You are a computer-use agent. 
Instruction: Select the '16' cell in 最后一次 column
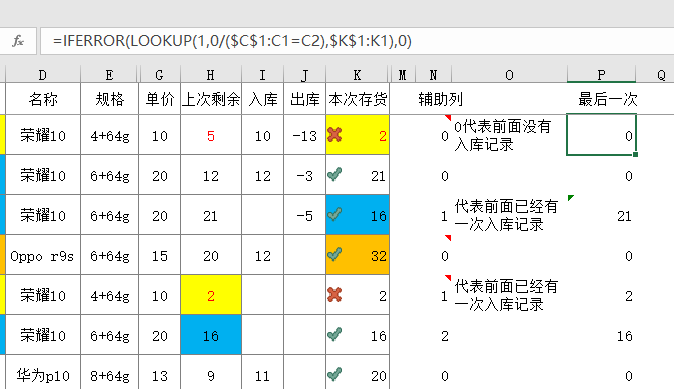tap(601, 335)
